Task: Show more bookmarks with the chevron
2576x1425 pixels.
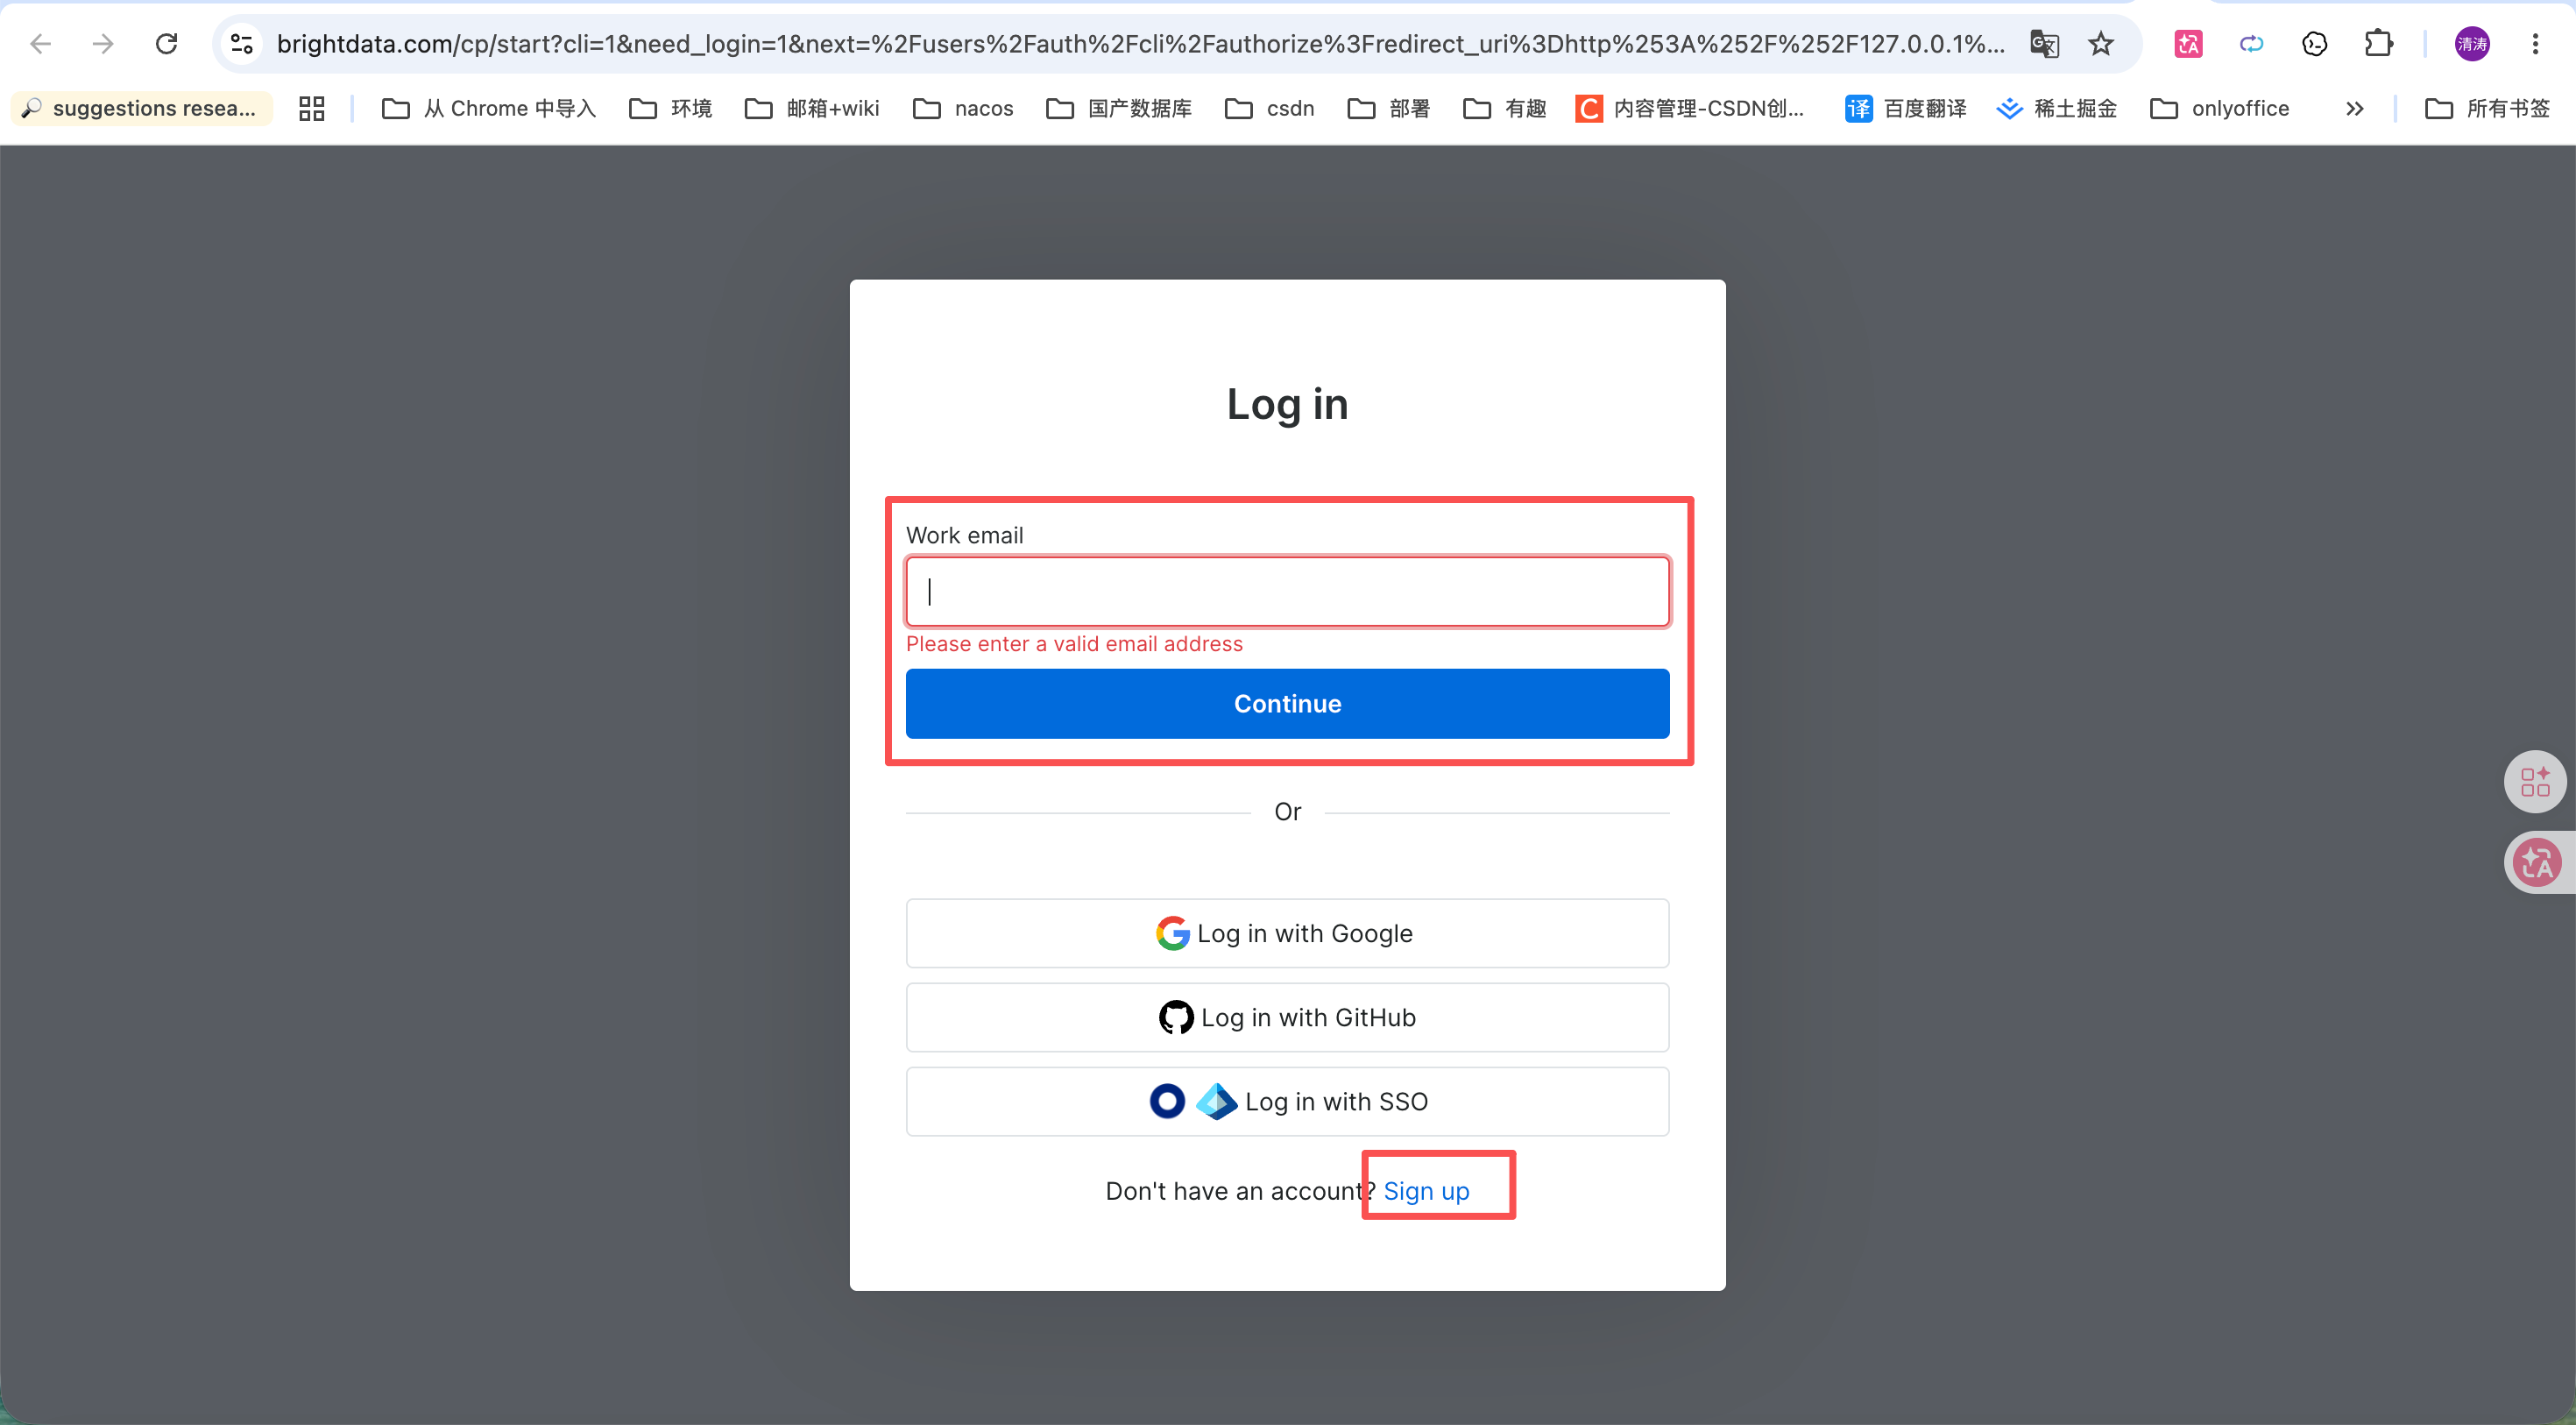Action: point(2355,108)
